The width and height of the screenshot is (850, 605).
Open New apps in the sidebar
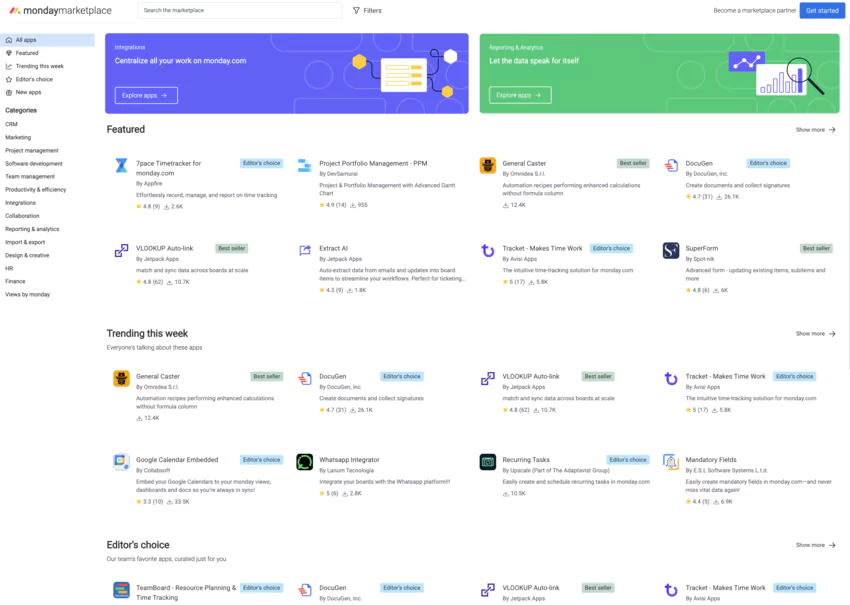point(28,92)
